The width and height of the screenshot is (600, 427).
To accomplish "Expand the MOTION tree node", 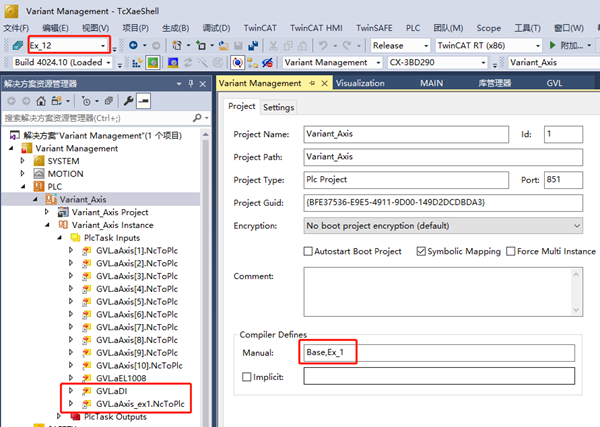I will [x=23, y=174].
